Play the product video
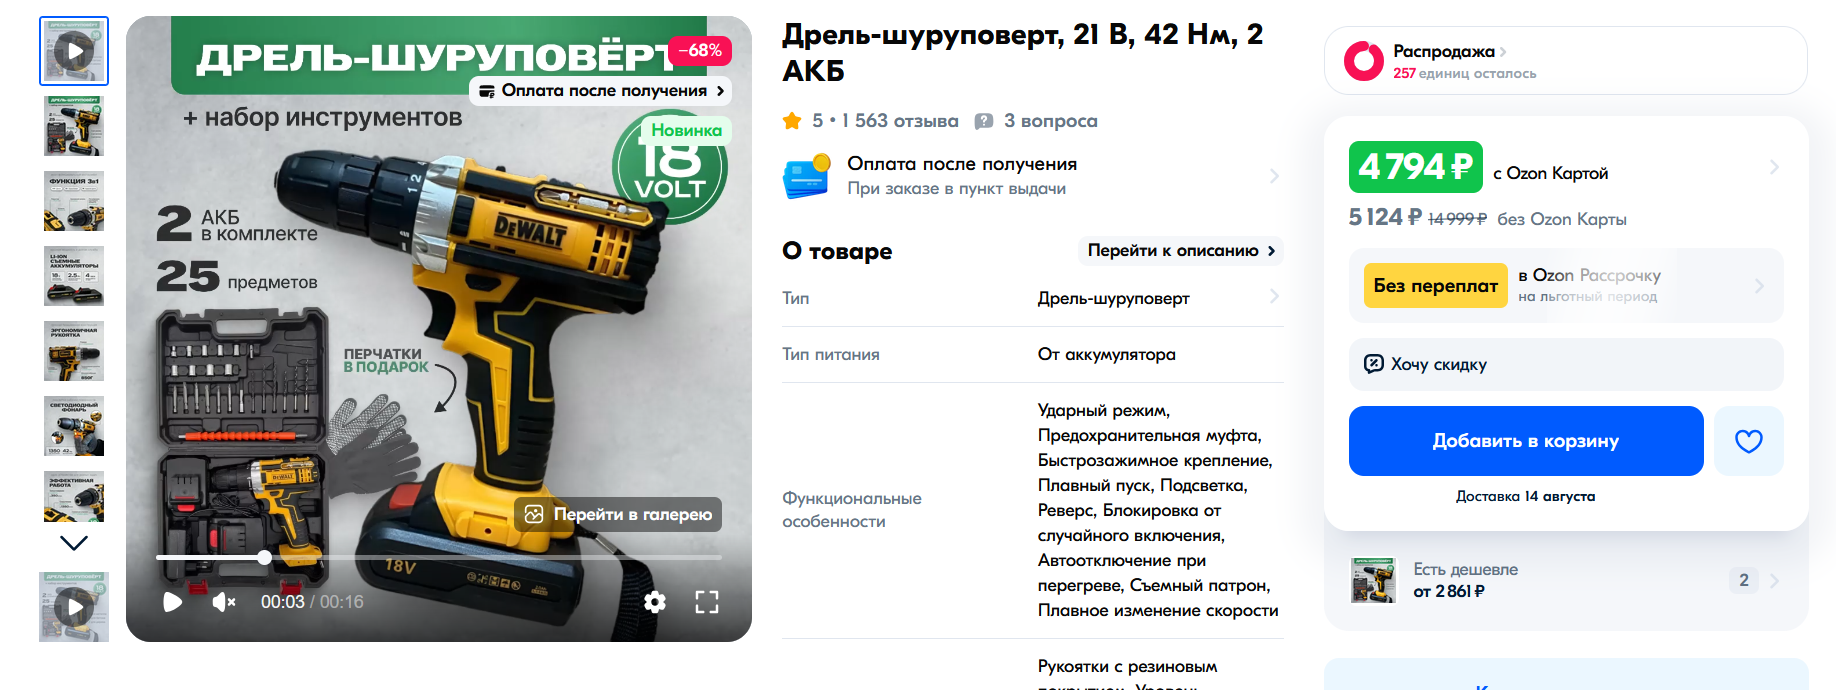 pyautogui.click(x=172, y=602)
